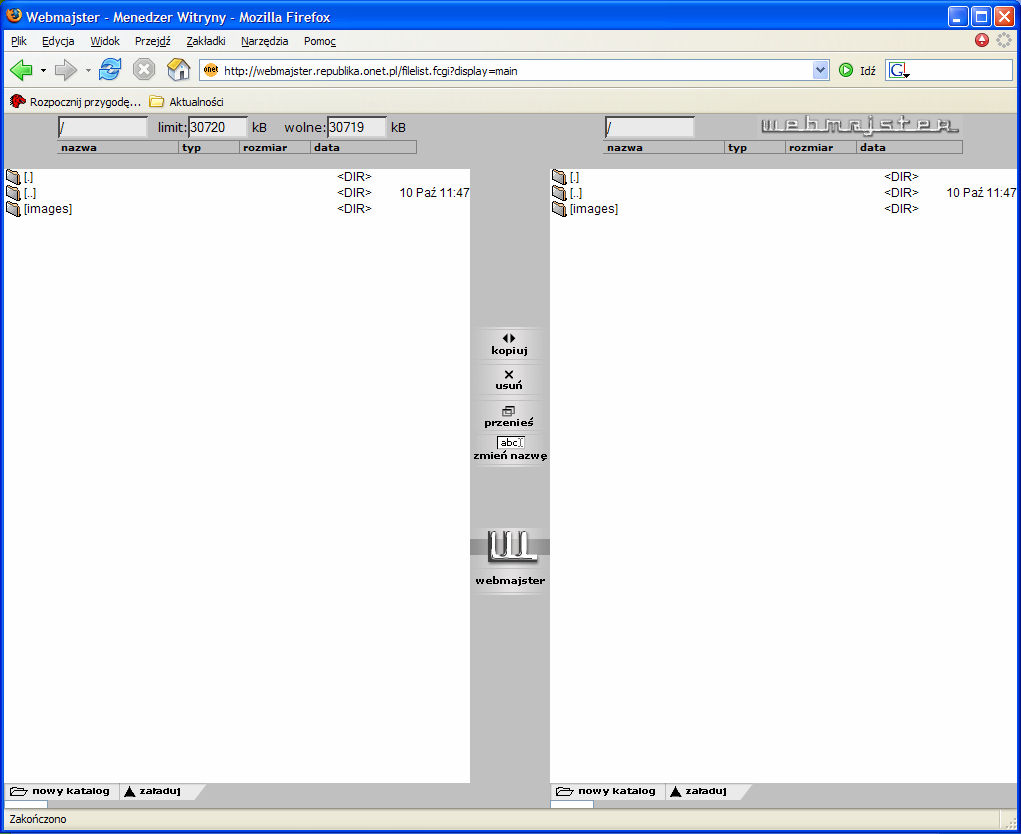Maximize the Firefox window
This screenshot has height=834, width=1021.
coord(981,17)
